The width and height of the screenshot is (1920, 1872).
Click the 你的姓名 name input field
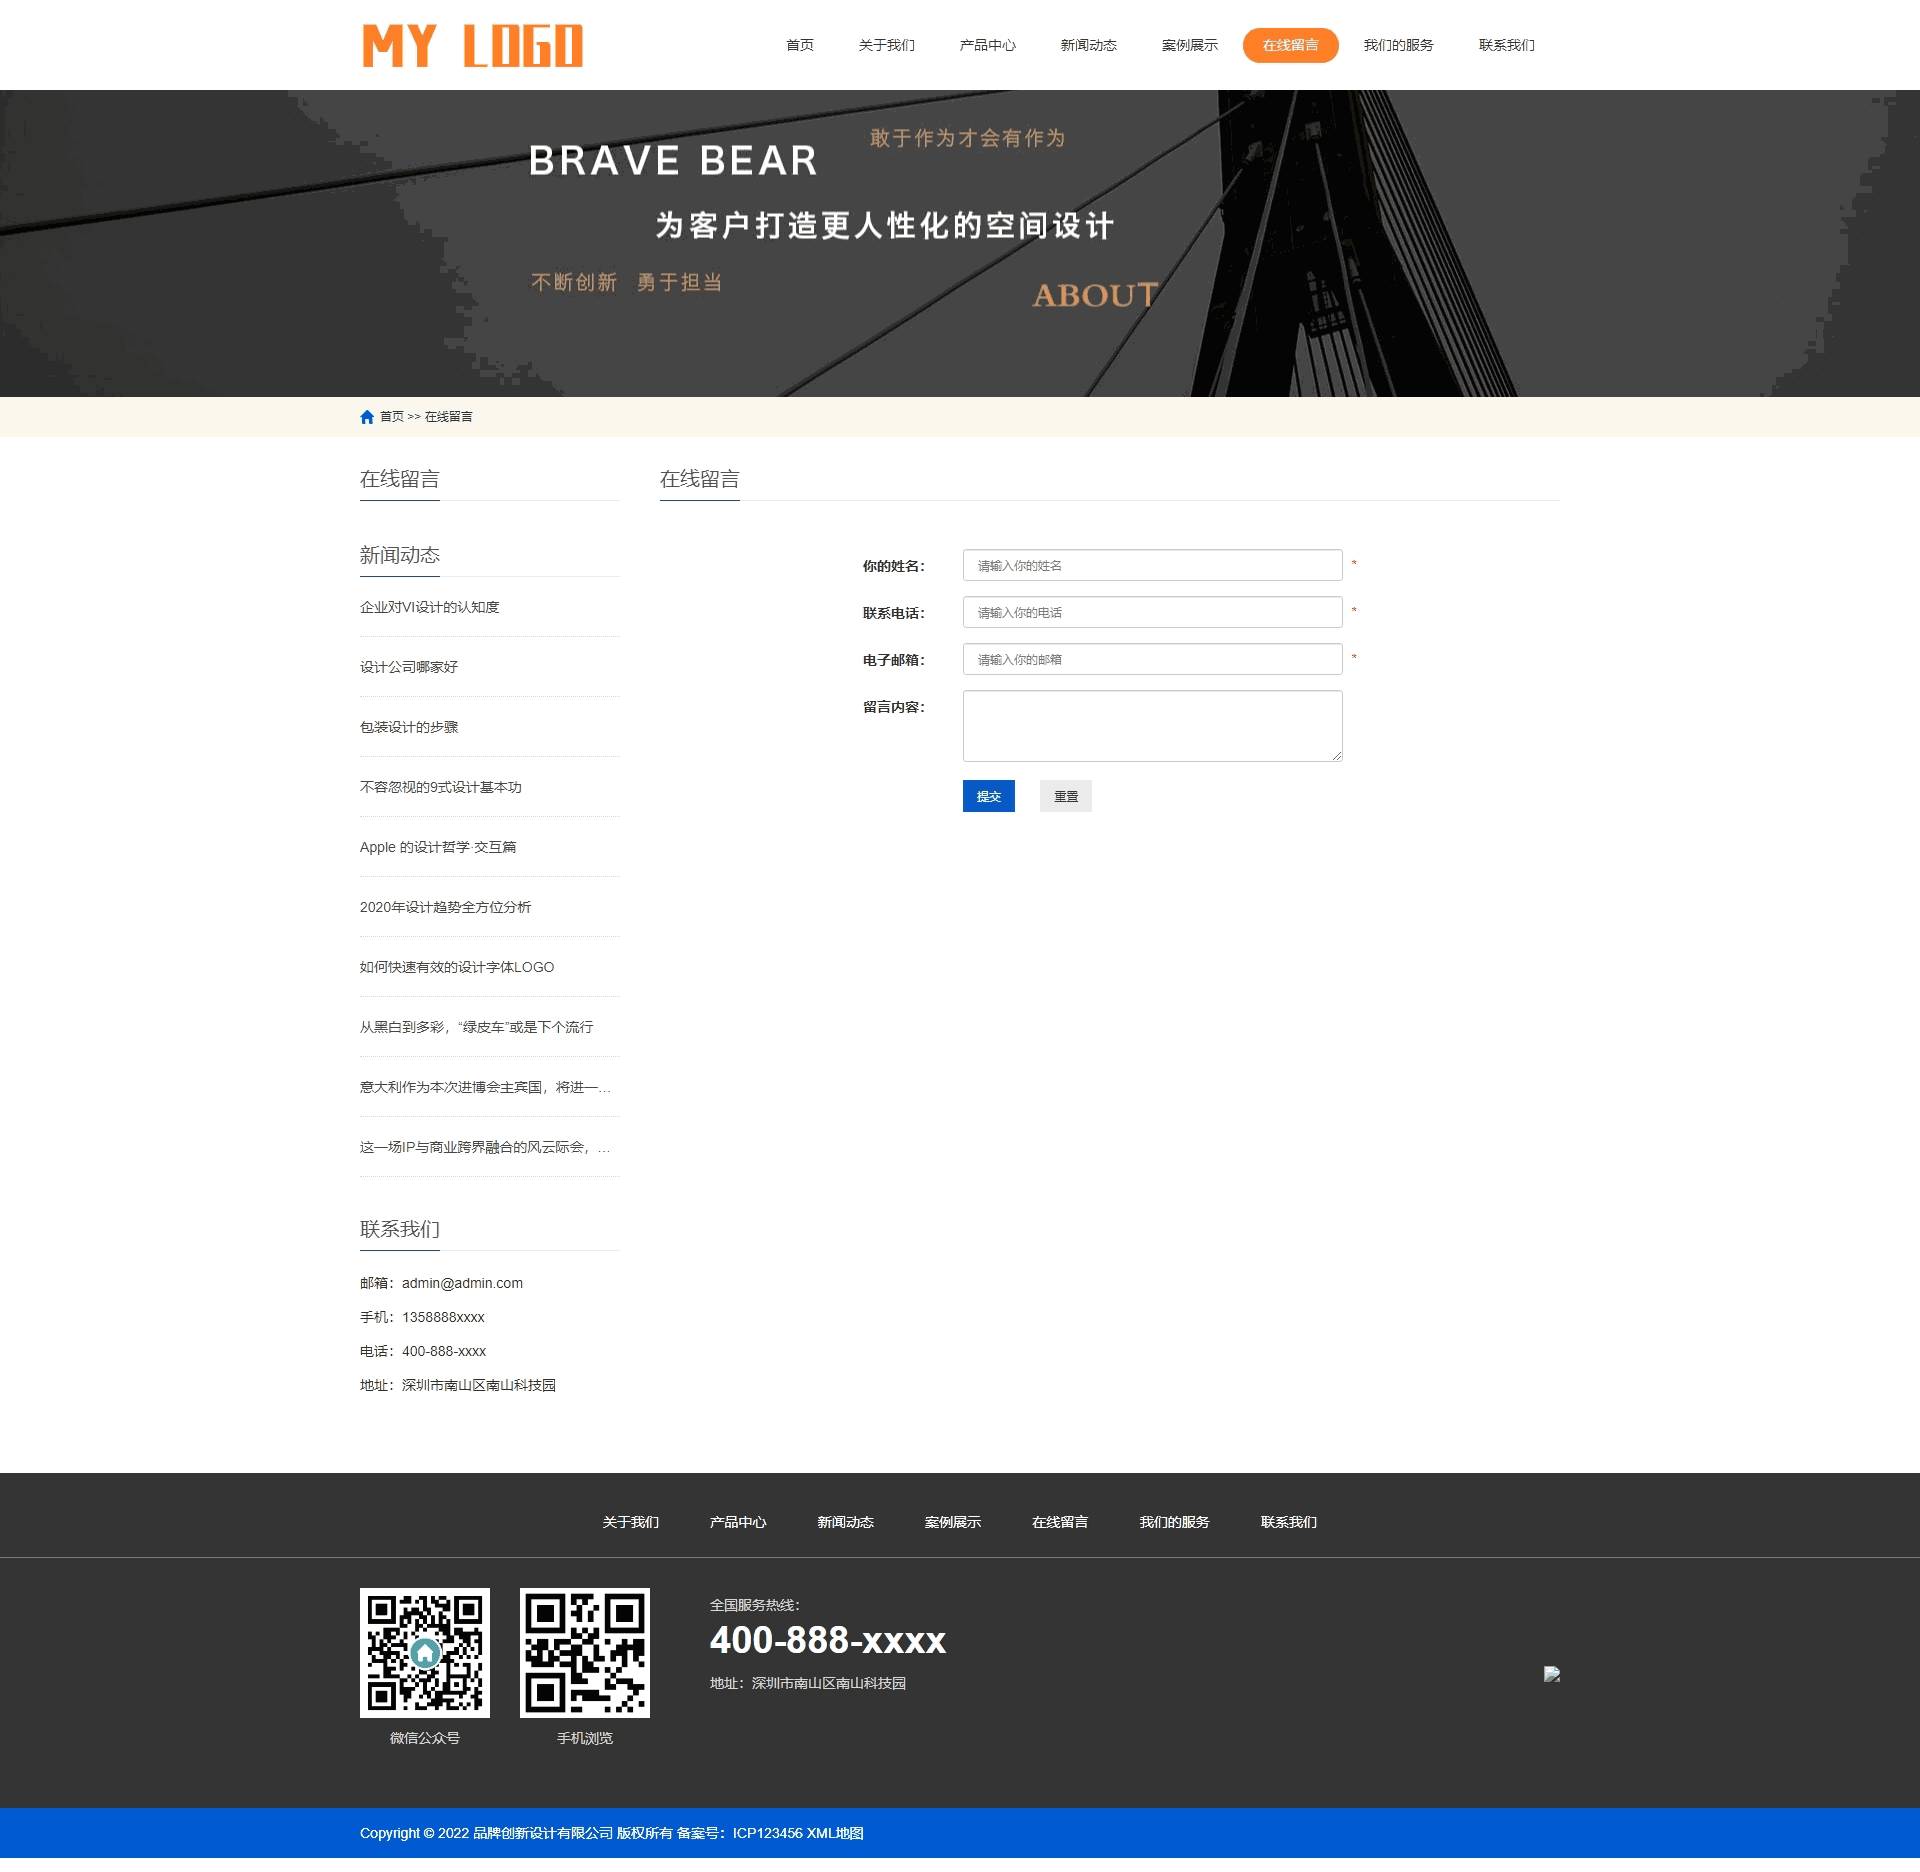(1152, 565)
